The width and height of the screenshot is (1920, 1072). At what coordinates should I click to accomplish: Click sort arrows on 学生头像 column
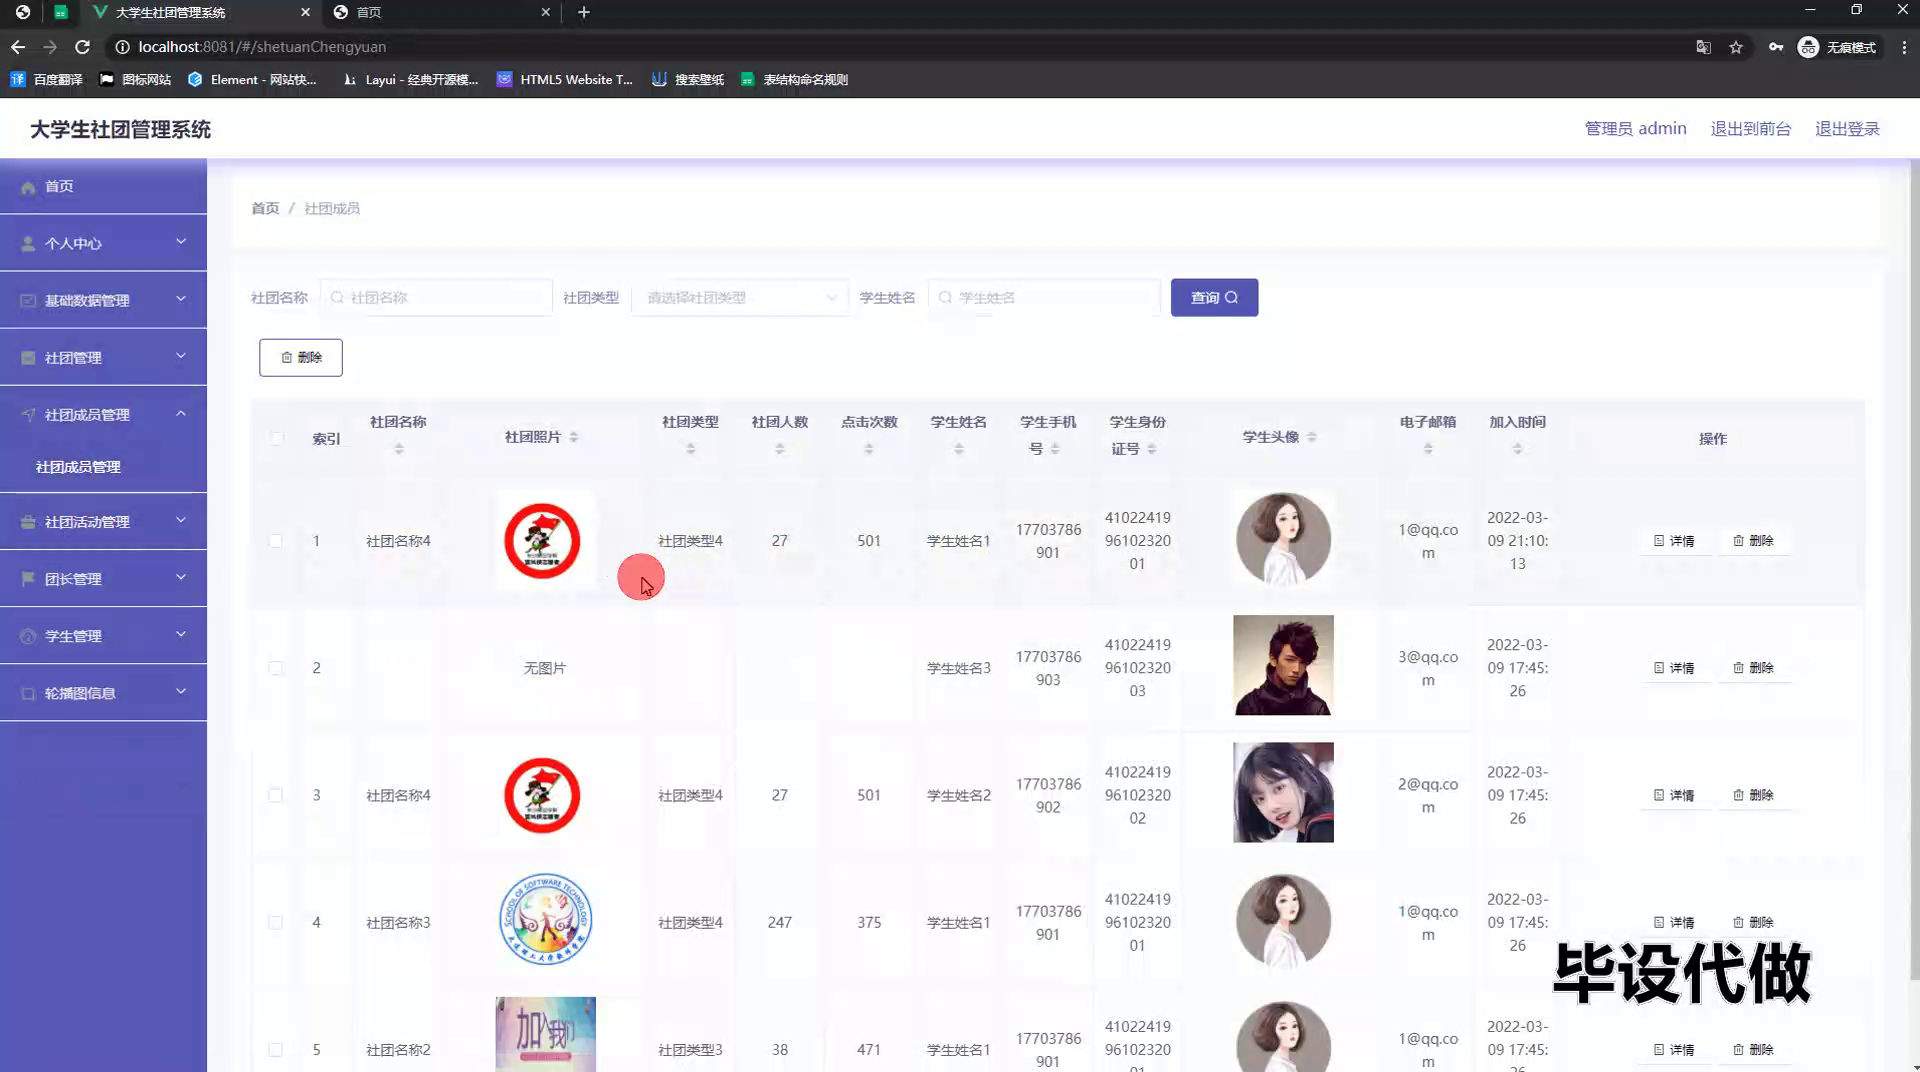pos(1312,437)
